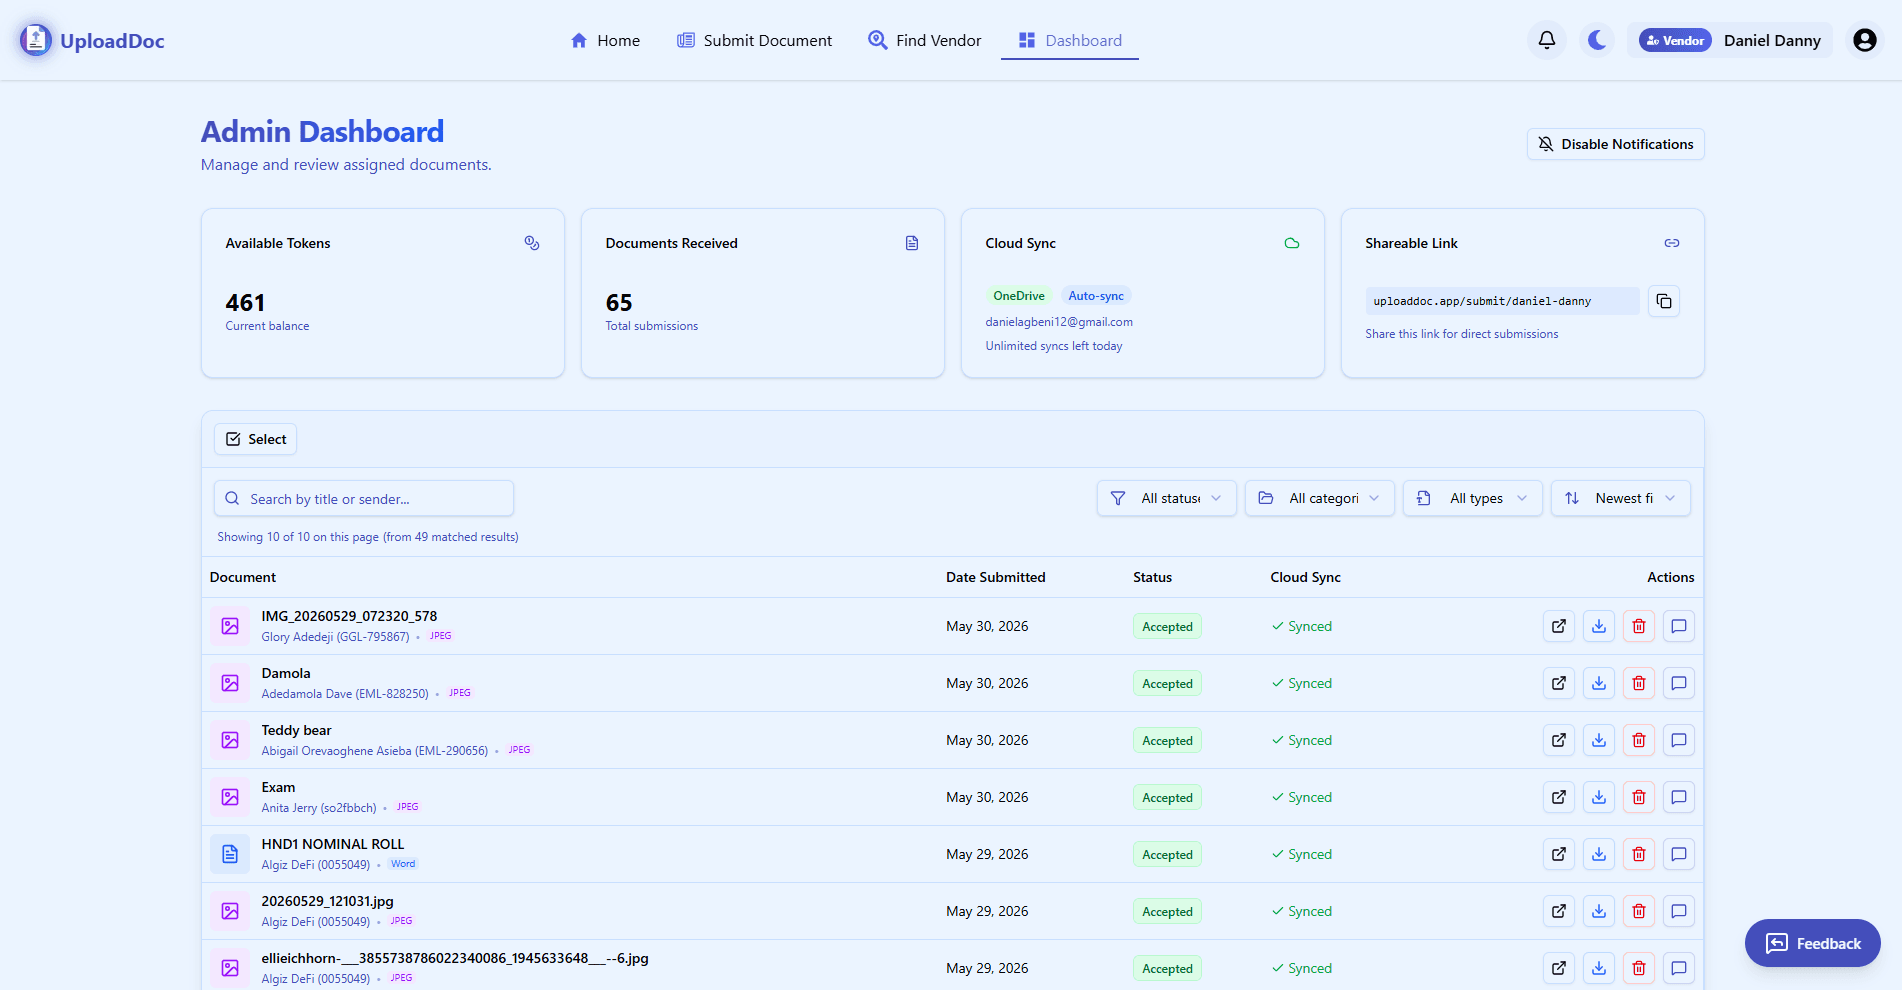The image size is (1902, 990).
Task: Add comment to Damola document
Action: pos(1679,683)
